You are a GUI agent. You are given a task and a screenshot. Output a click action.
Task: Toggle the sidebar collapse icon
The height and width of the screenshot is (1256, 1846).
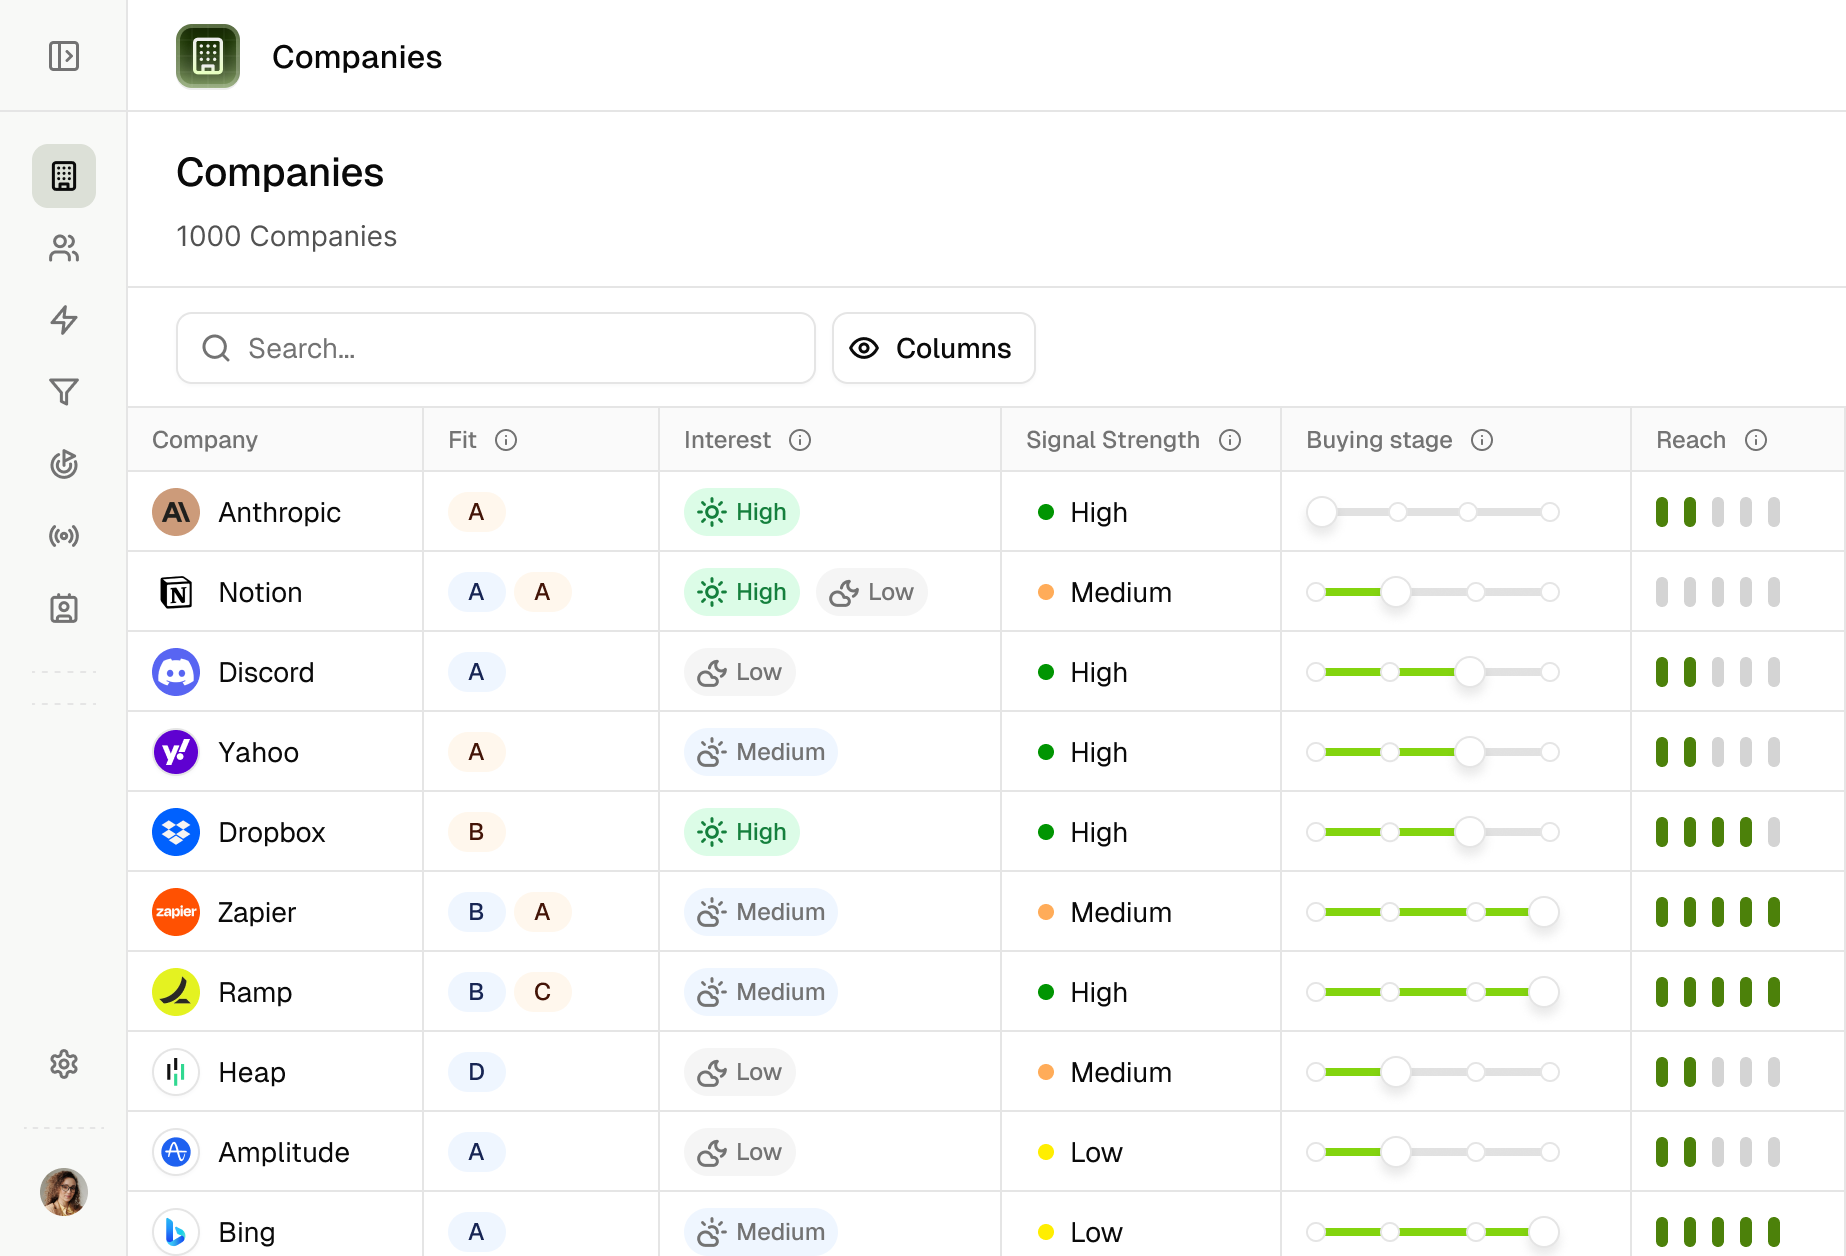pos(64,56)
